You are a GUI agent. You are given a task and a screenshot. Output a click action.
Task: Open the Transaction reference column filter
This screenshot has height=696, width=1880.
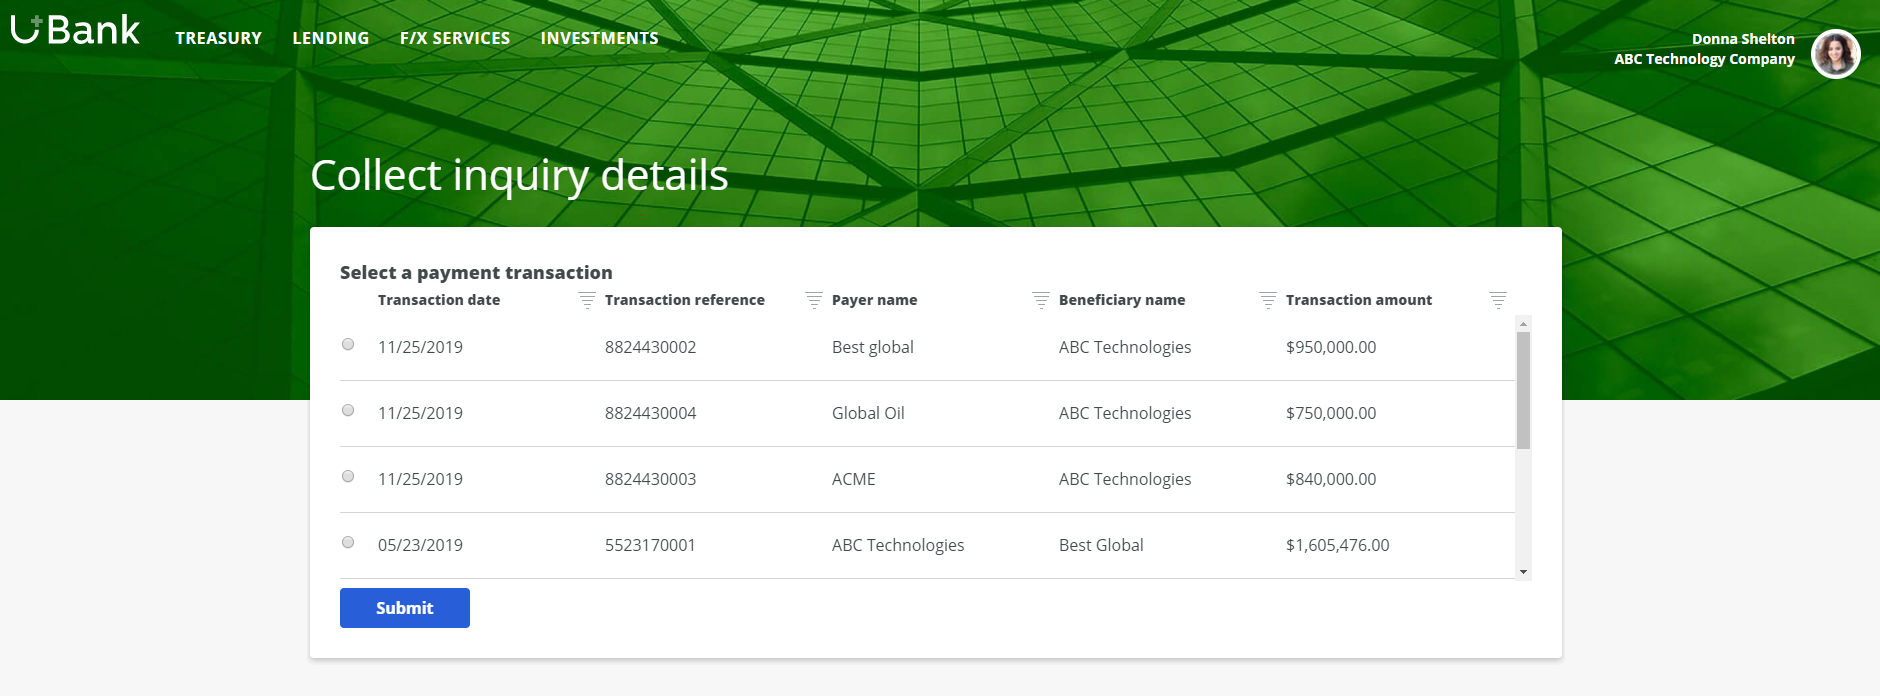tap(814, 300)
